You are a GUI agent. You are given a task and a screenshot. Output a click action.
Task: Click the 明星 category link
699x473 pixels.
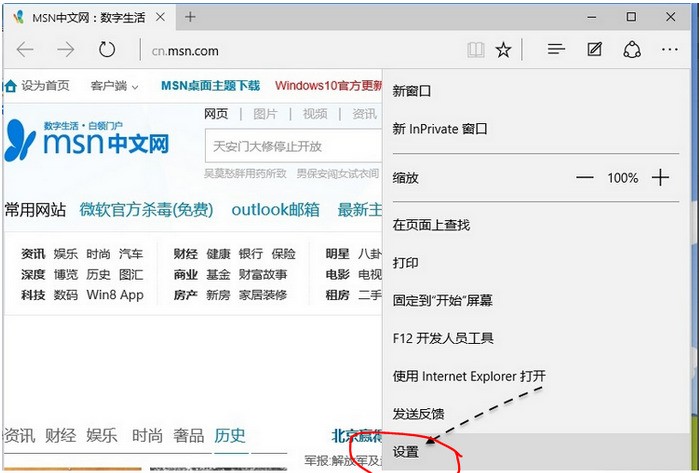tap(337, 254)
